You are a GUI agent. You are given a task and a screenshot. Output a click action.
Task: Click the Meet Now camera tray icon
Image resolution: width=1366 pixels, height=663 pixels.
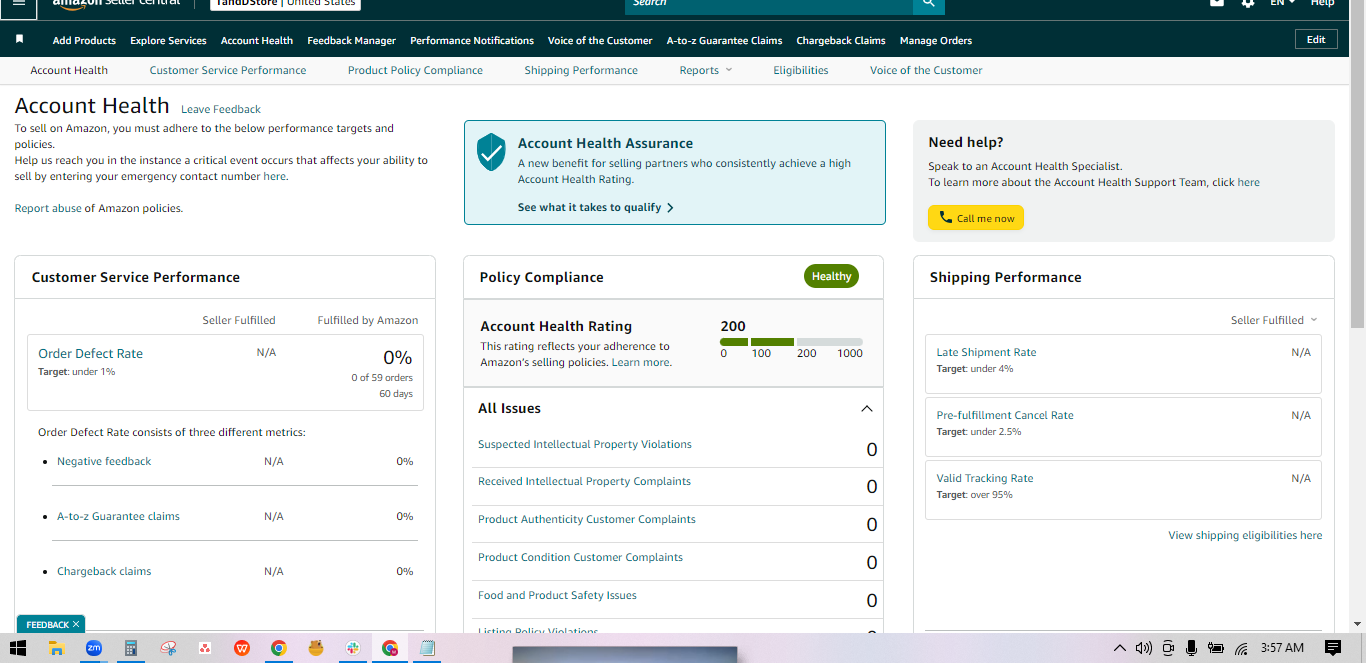click(x=1168, y=648)
